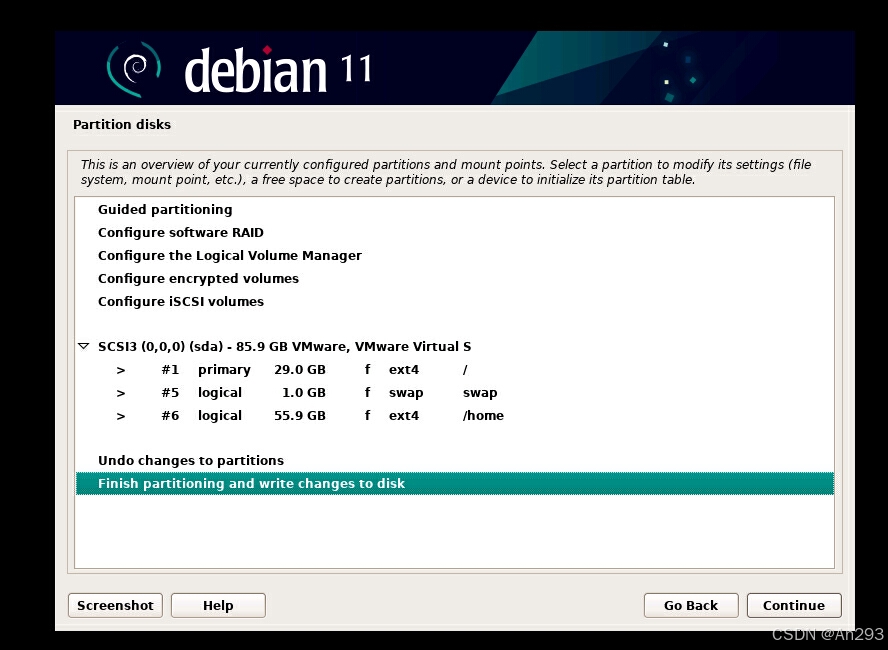This screenshot has height=650, width=888.
Task: Click the swap mount point of partition #5
Action: pyautogui.click(x=480, y=393)
